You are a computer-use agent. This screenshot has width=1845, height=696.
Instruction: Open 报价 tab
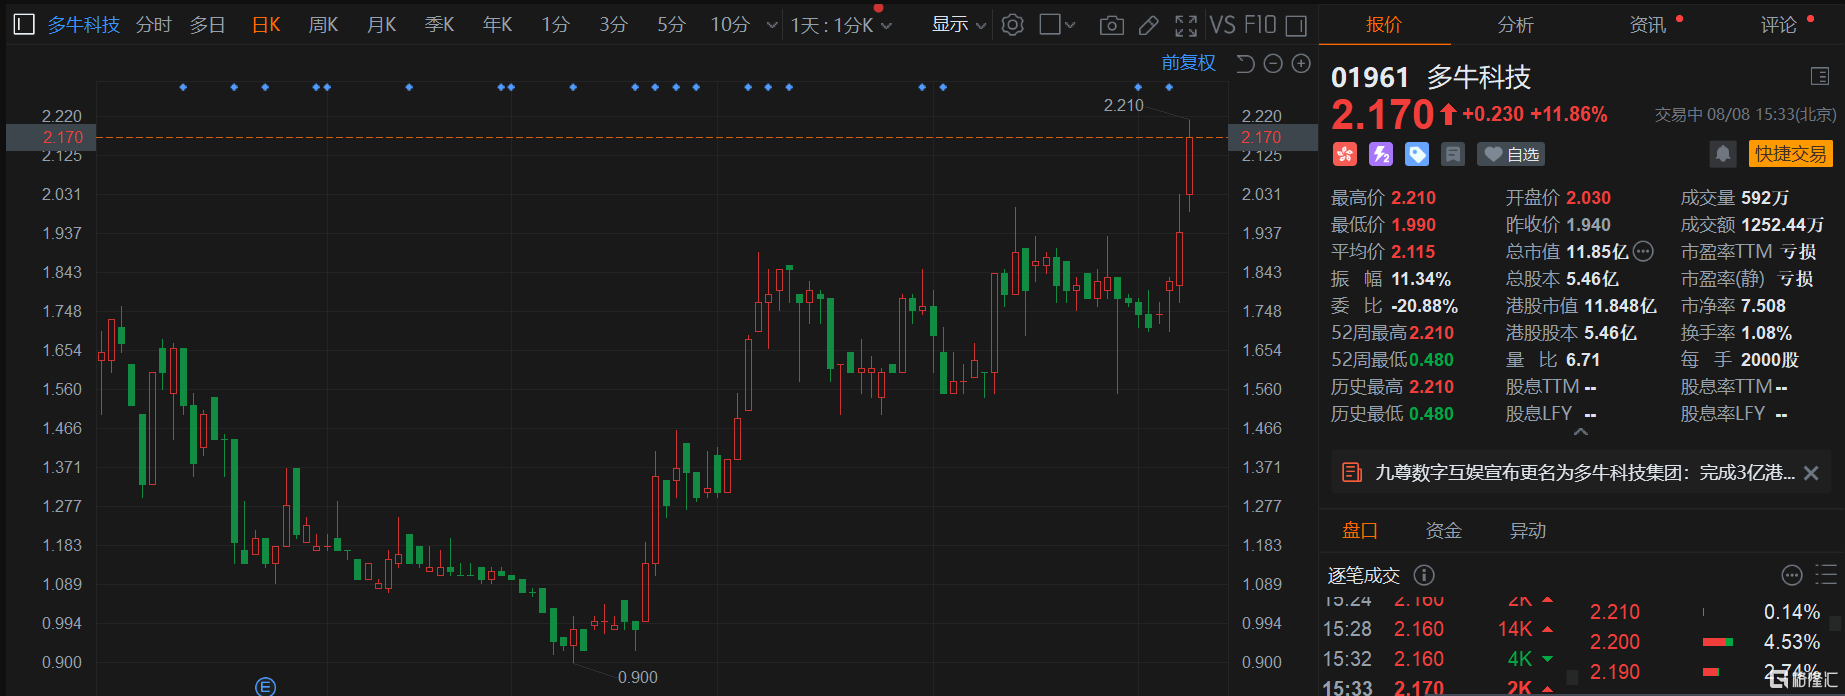[1384, 24]
